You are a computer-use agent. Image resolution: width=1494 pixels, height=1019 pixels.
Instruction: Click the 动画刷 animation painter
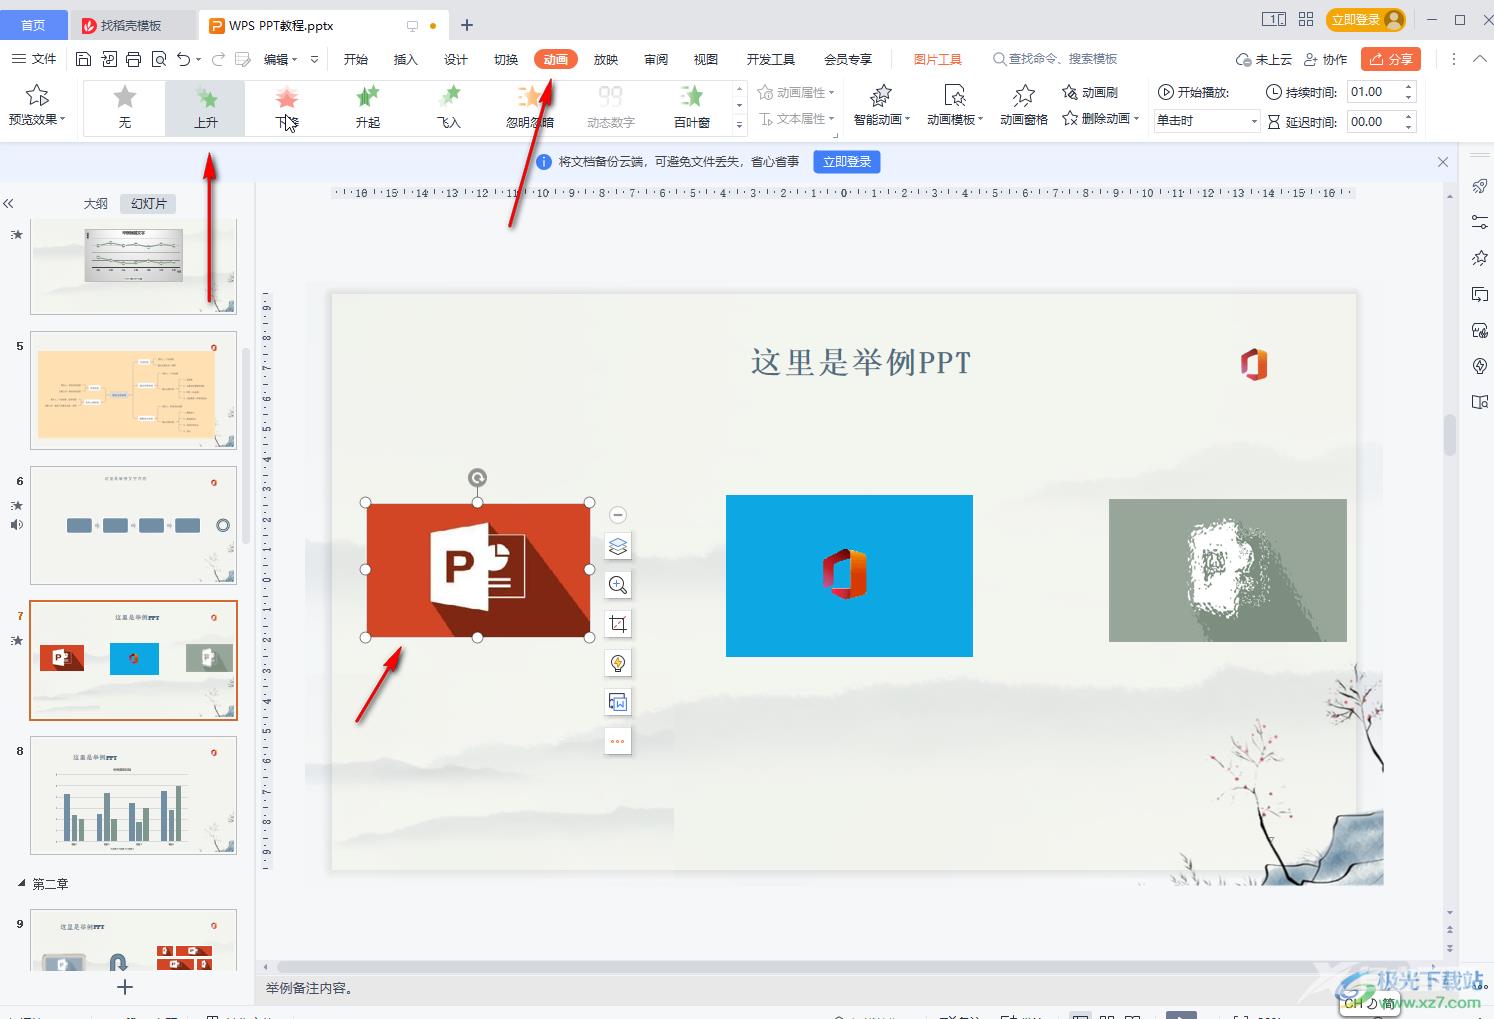(1090, 92)
